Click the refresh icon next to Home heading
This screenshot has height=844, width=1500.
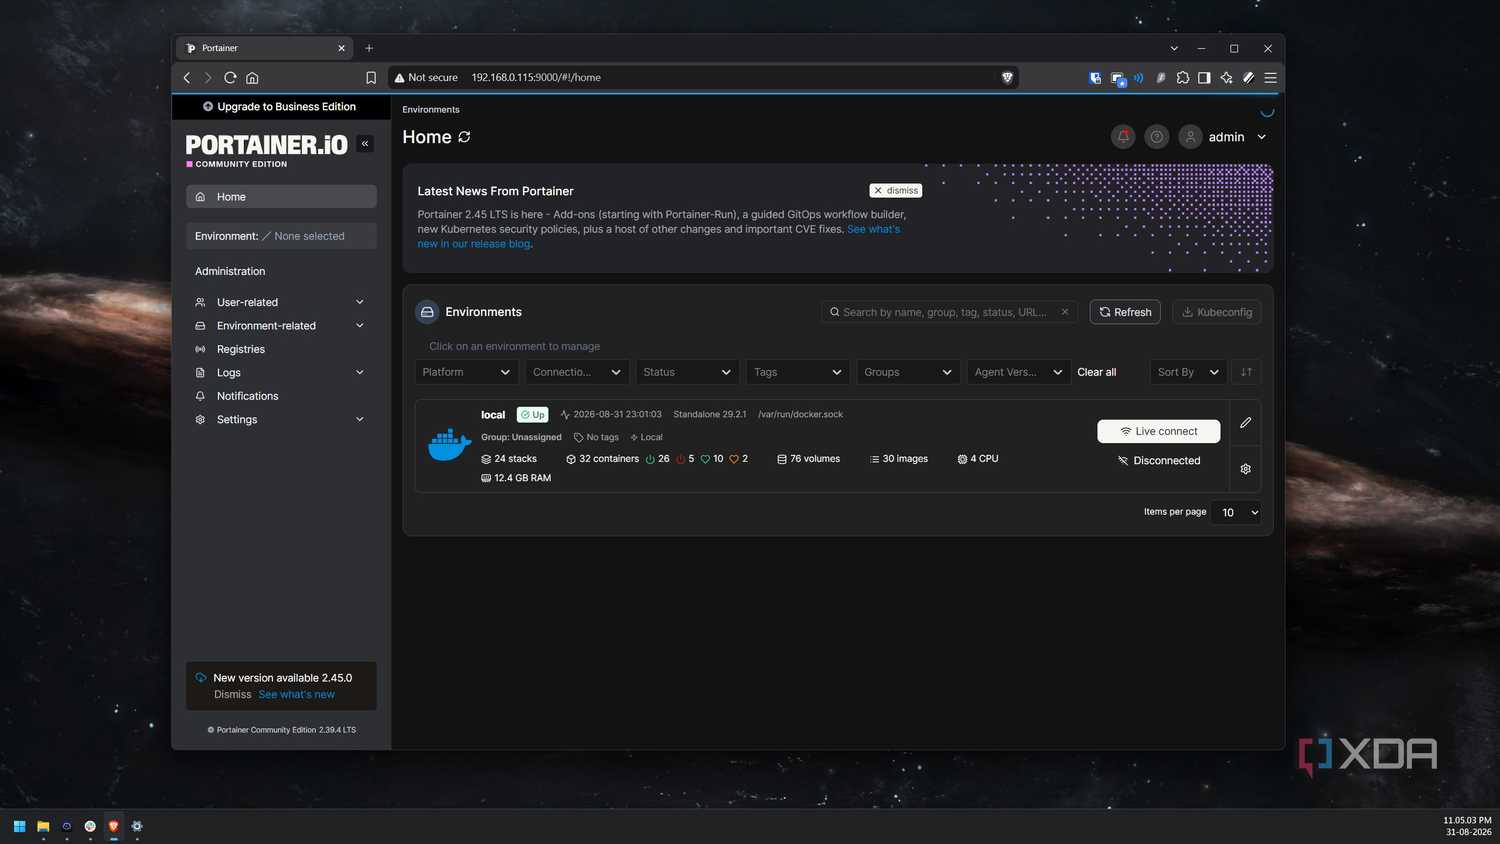point(464,137)
